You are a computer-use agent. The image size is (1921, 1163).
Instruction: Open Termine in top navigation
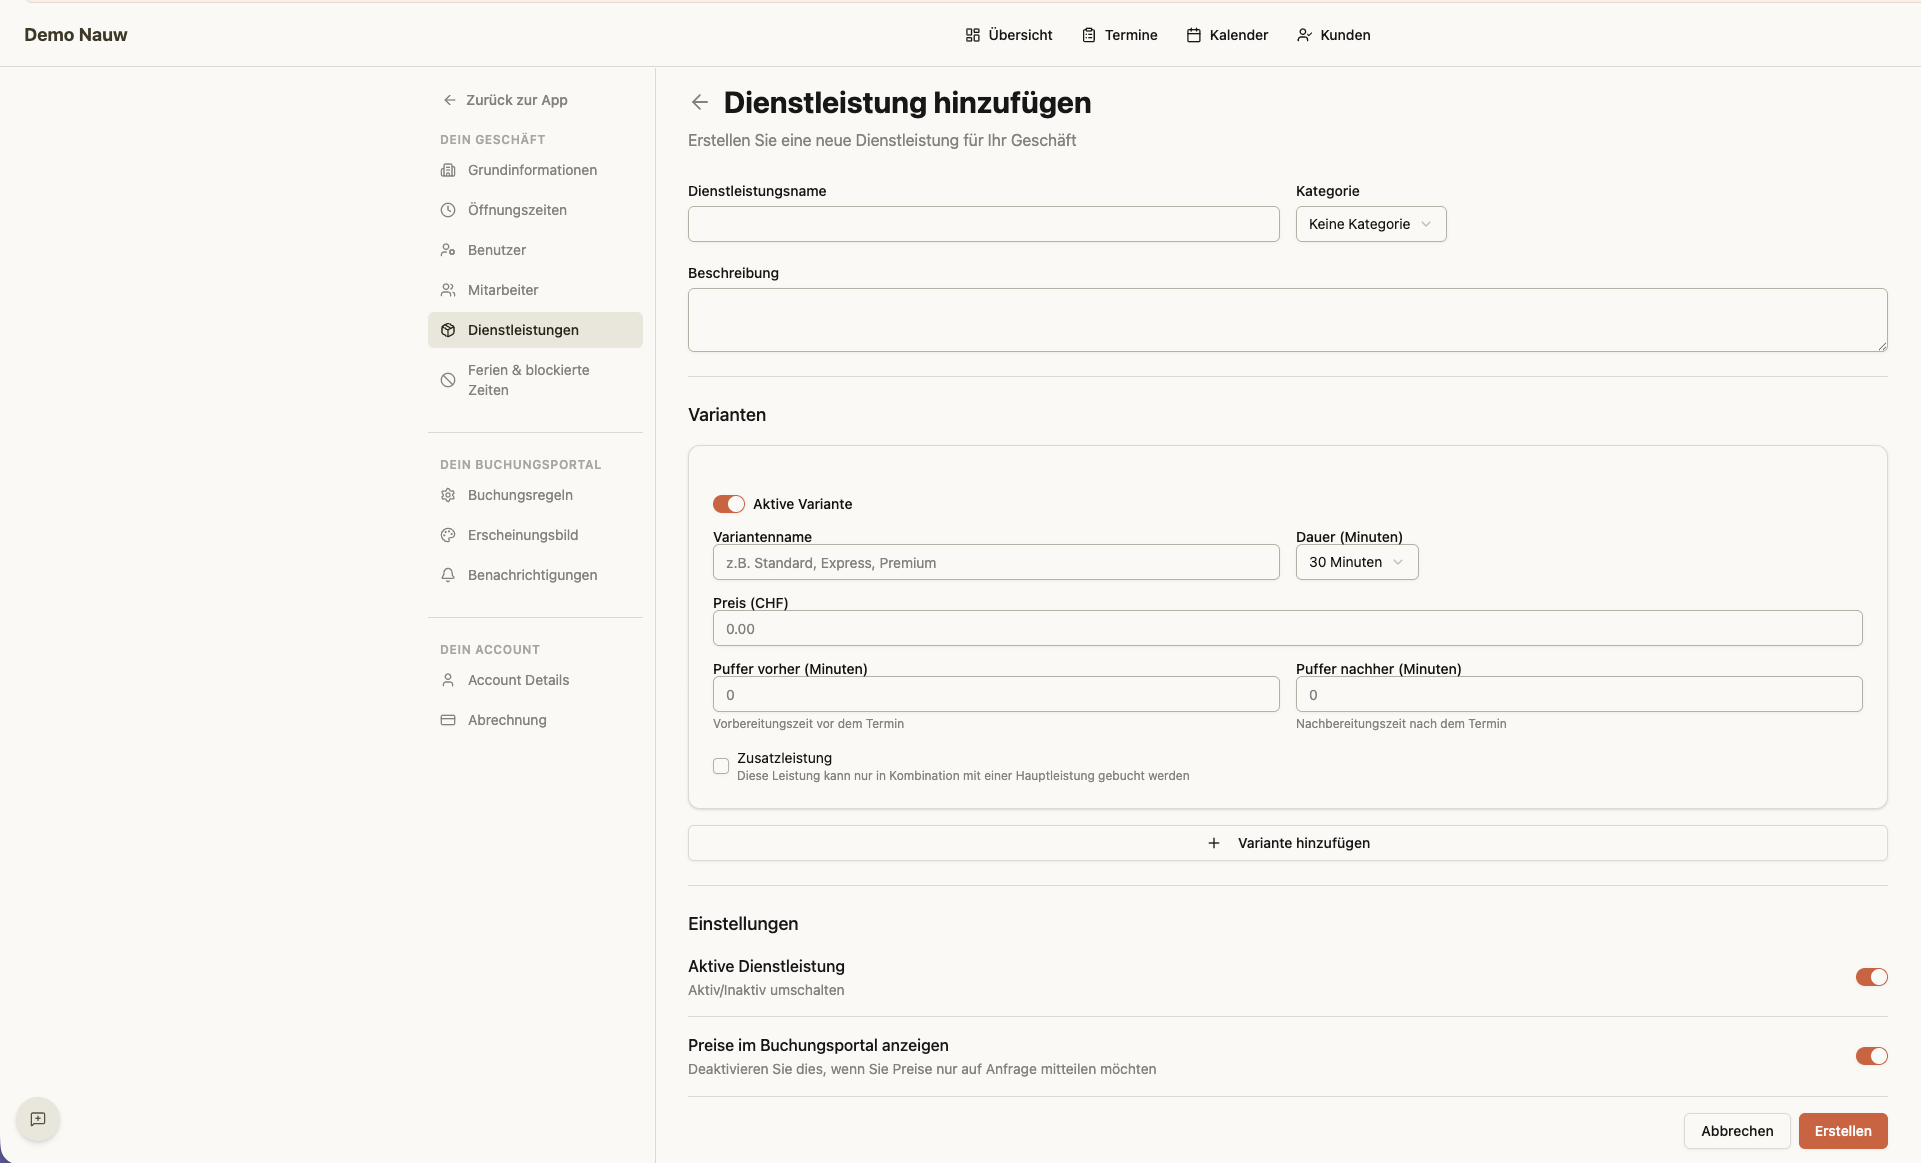1120,35
